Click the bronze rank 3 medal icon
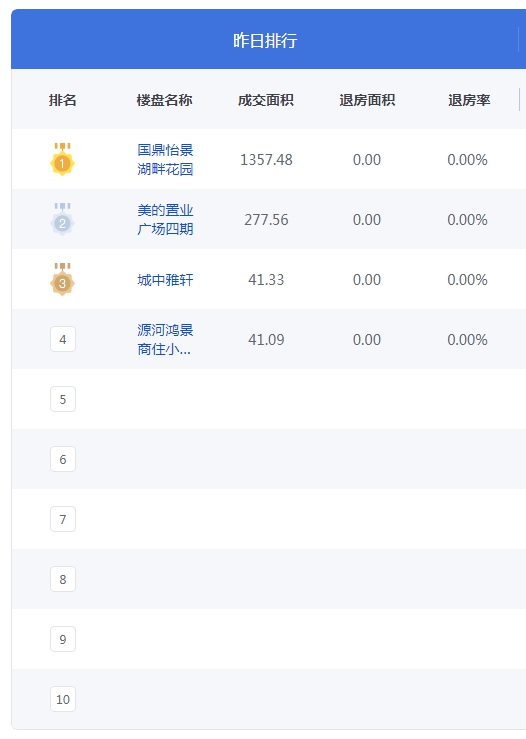The height and width of the screenshot is (739, 526). 62,279
